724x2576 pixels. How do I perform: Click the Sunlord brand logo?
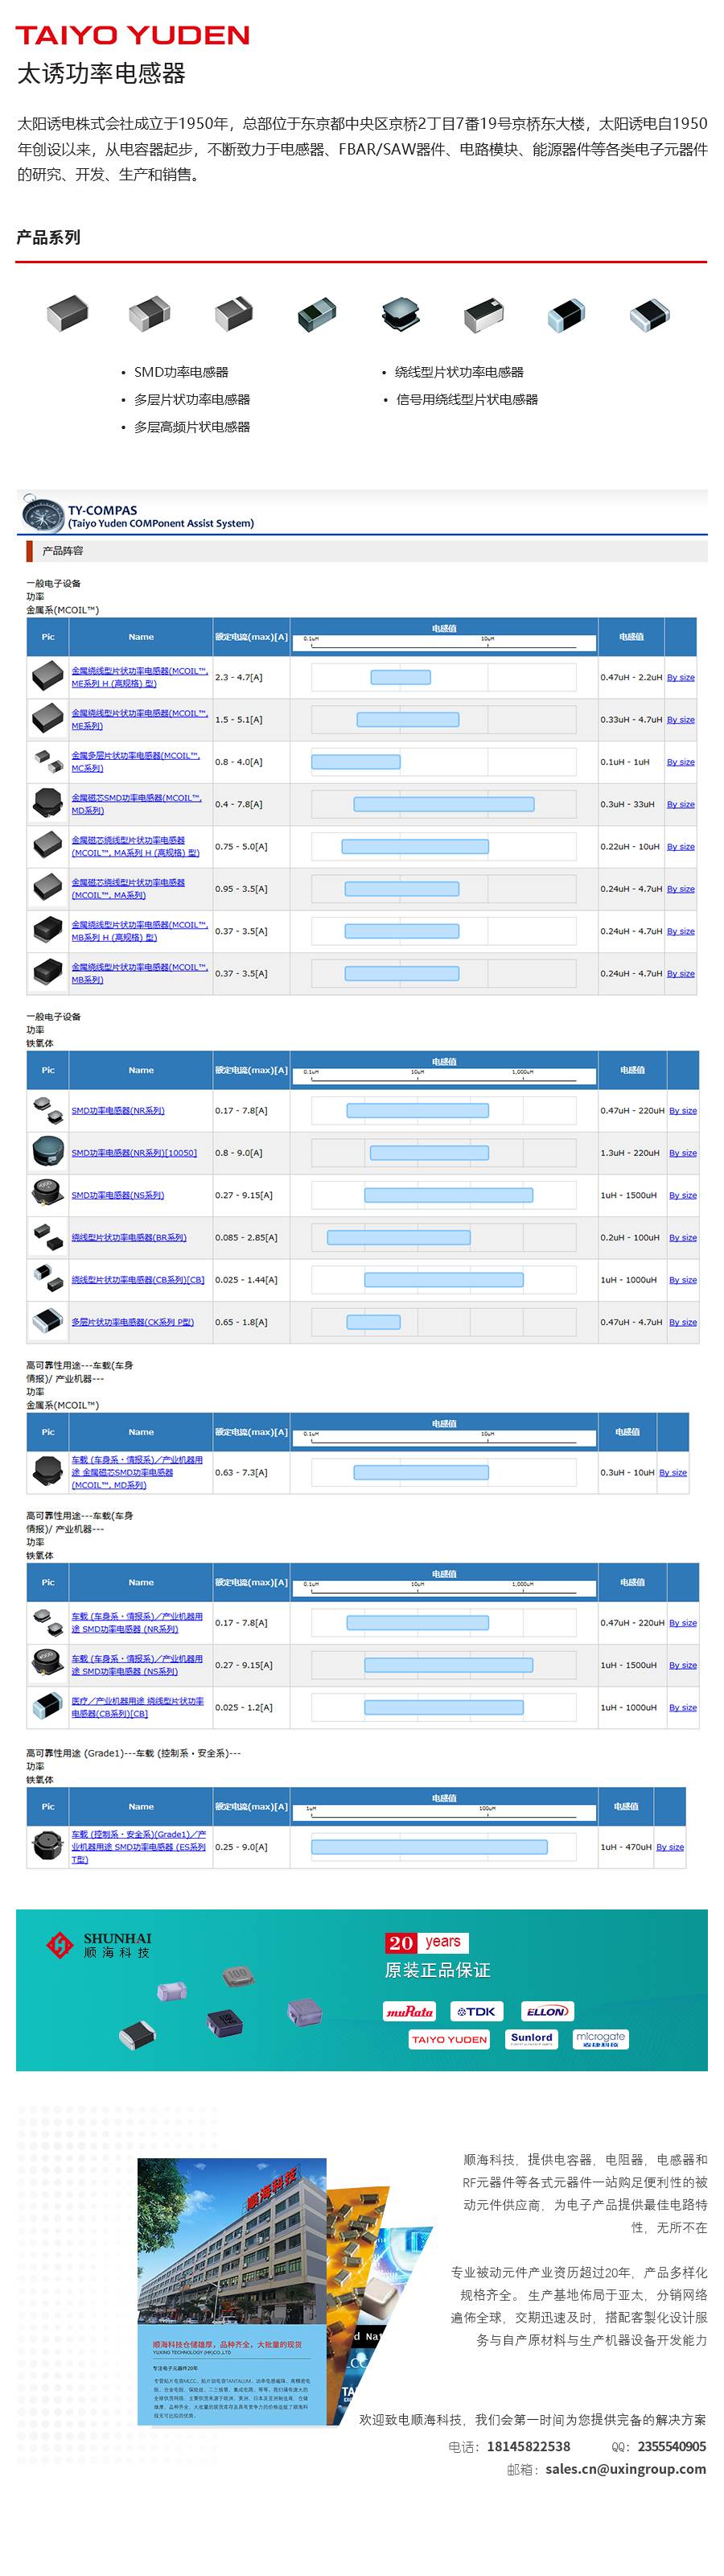pyautogui.click(x=531, y=2038)
